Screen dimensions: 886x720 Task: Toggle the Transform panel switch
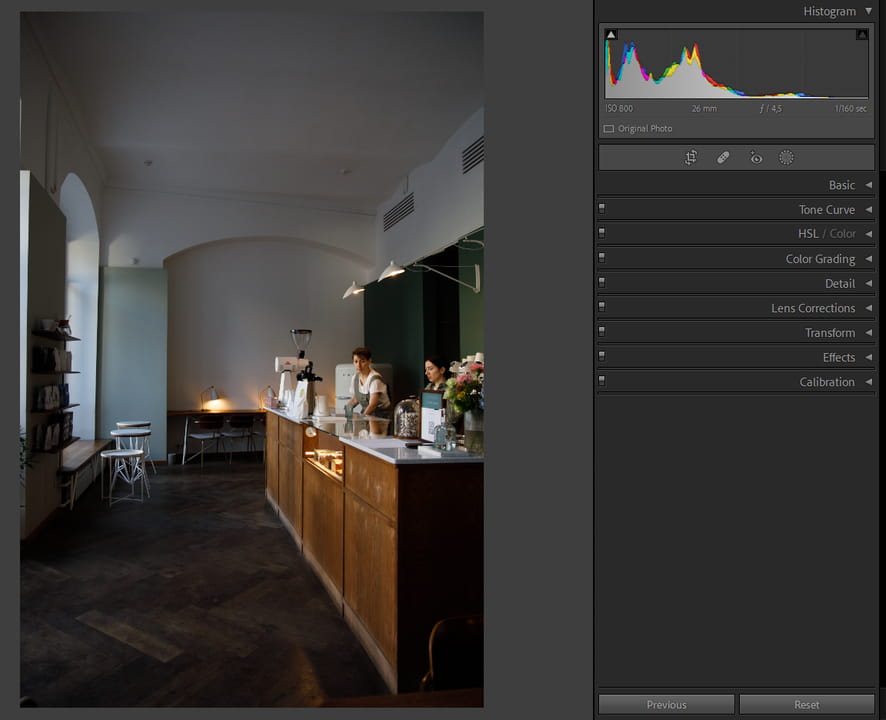click(x=602, y=331)
